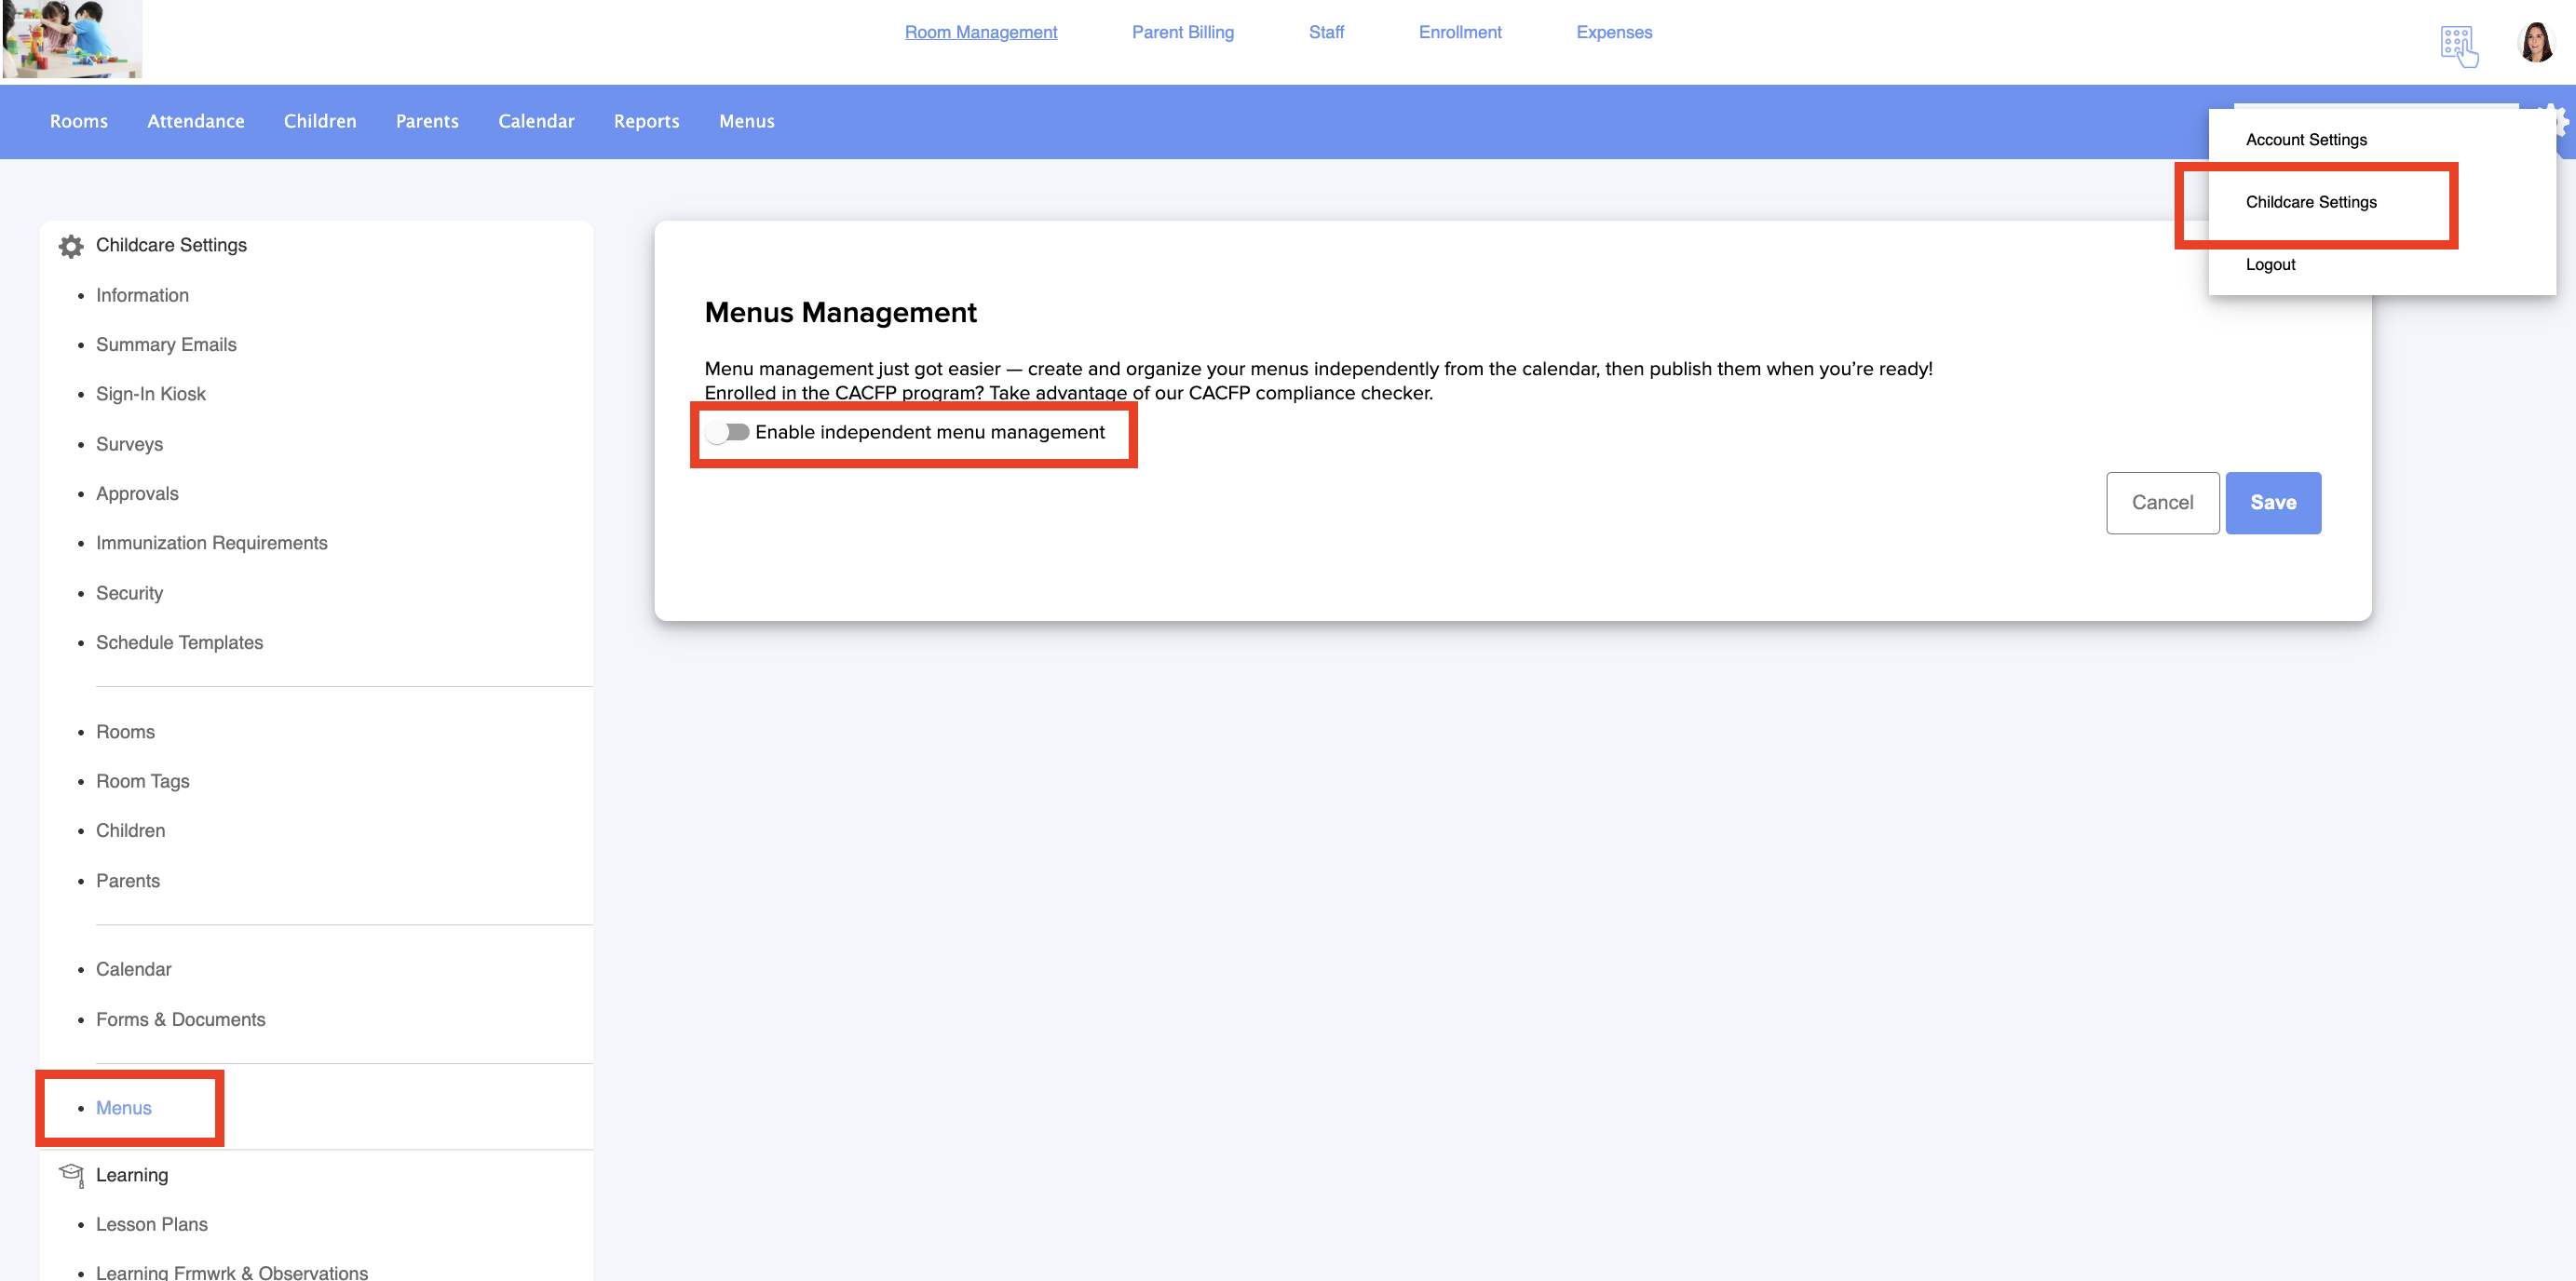Click Logout in the dropdown
Screen dimensions: 2576x1281
(x=2270, y=265)
